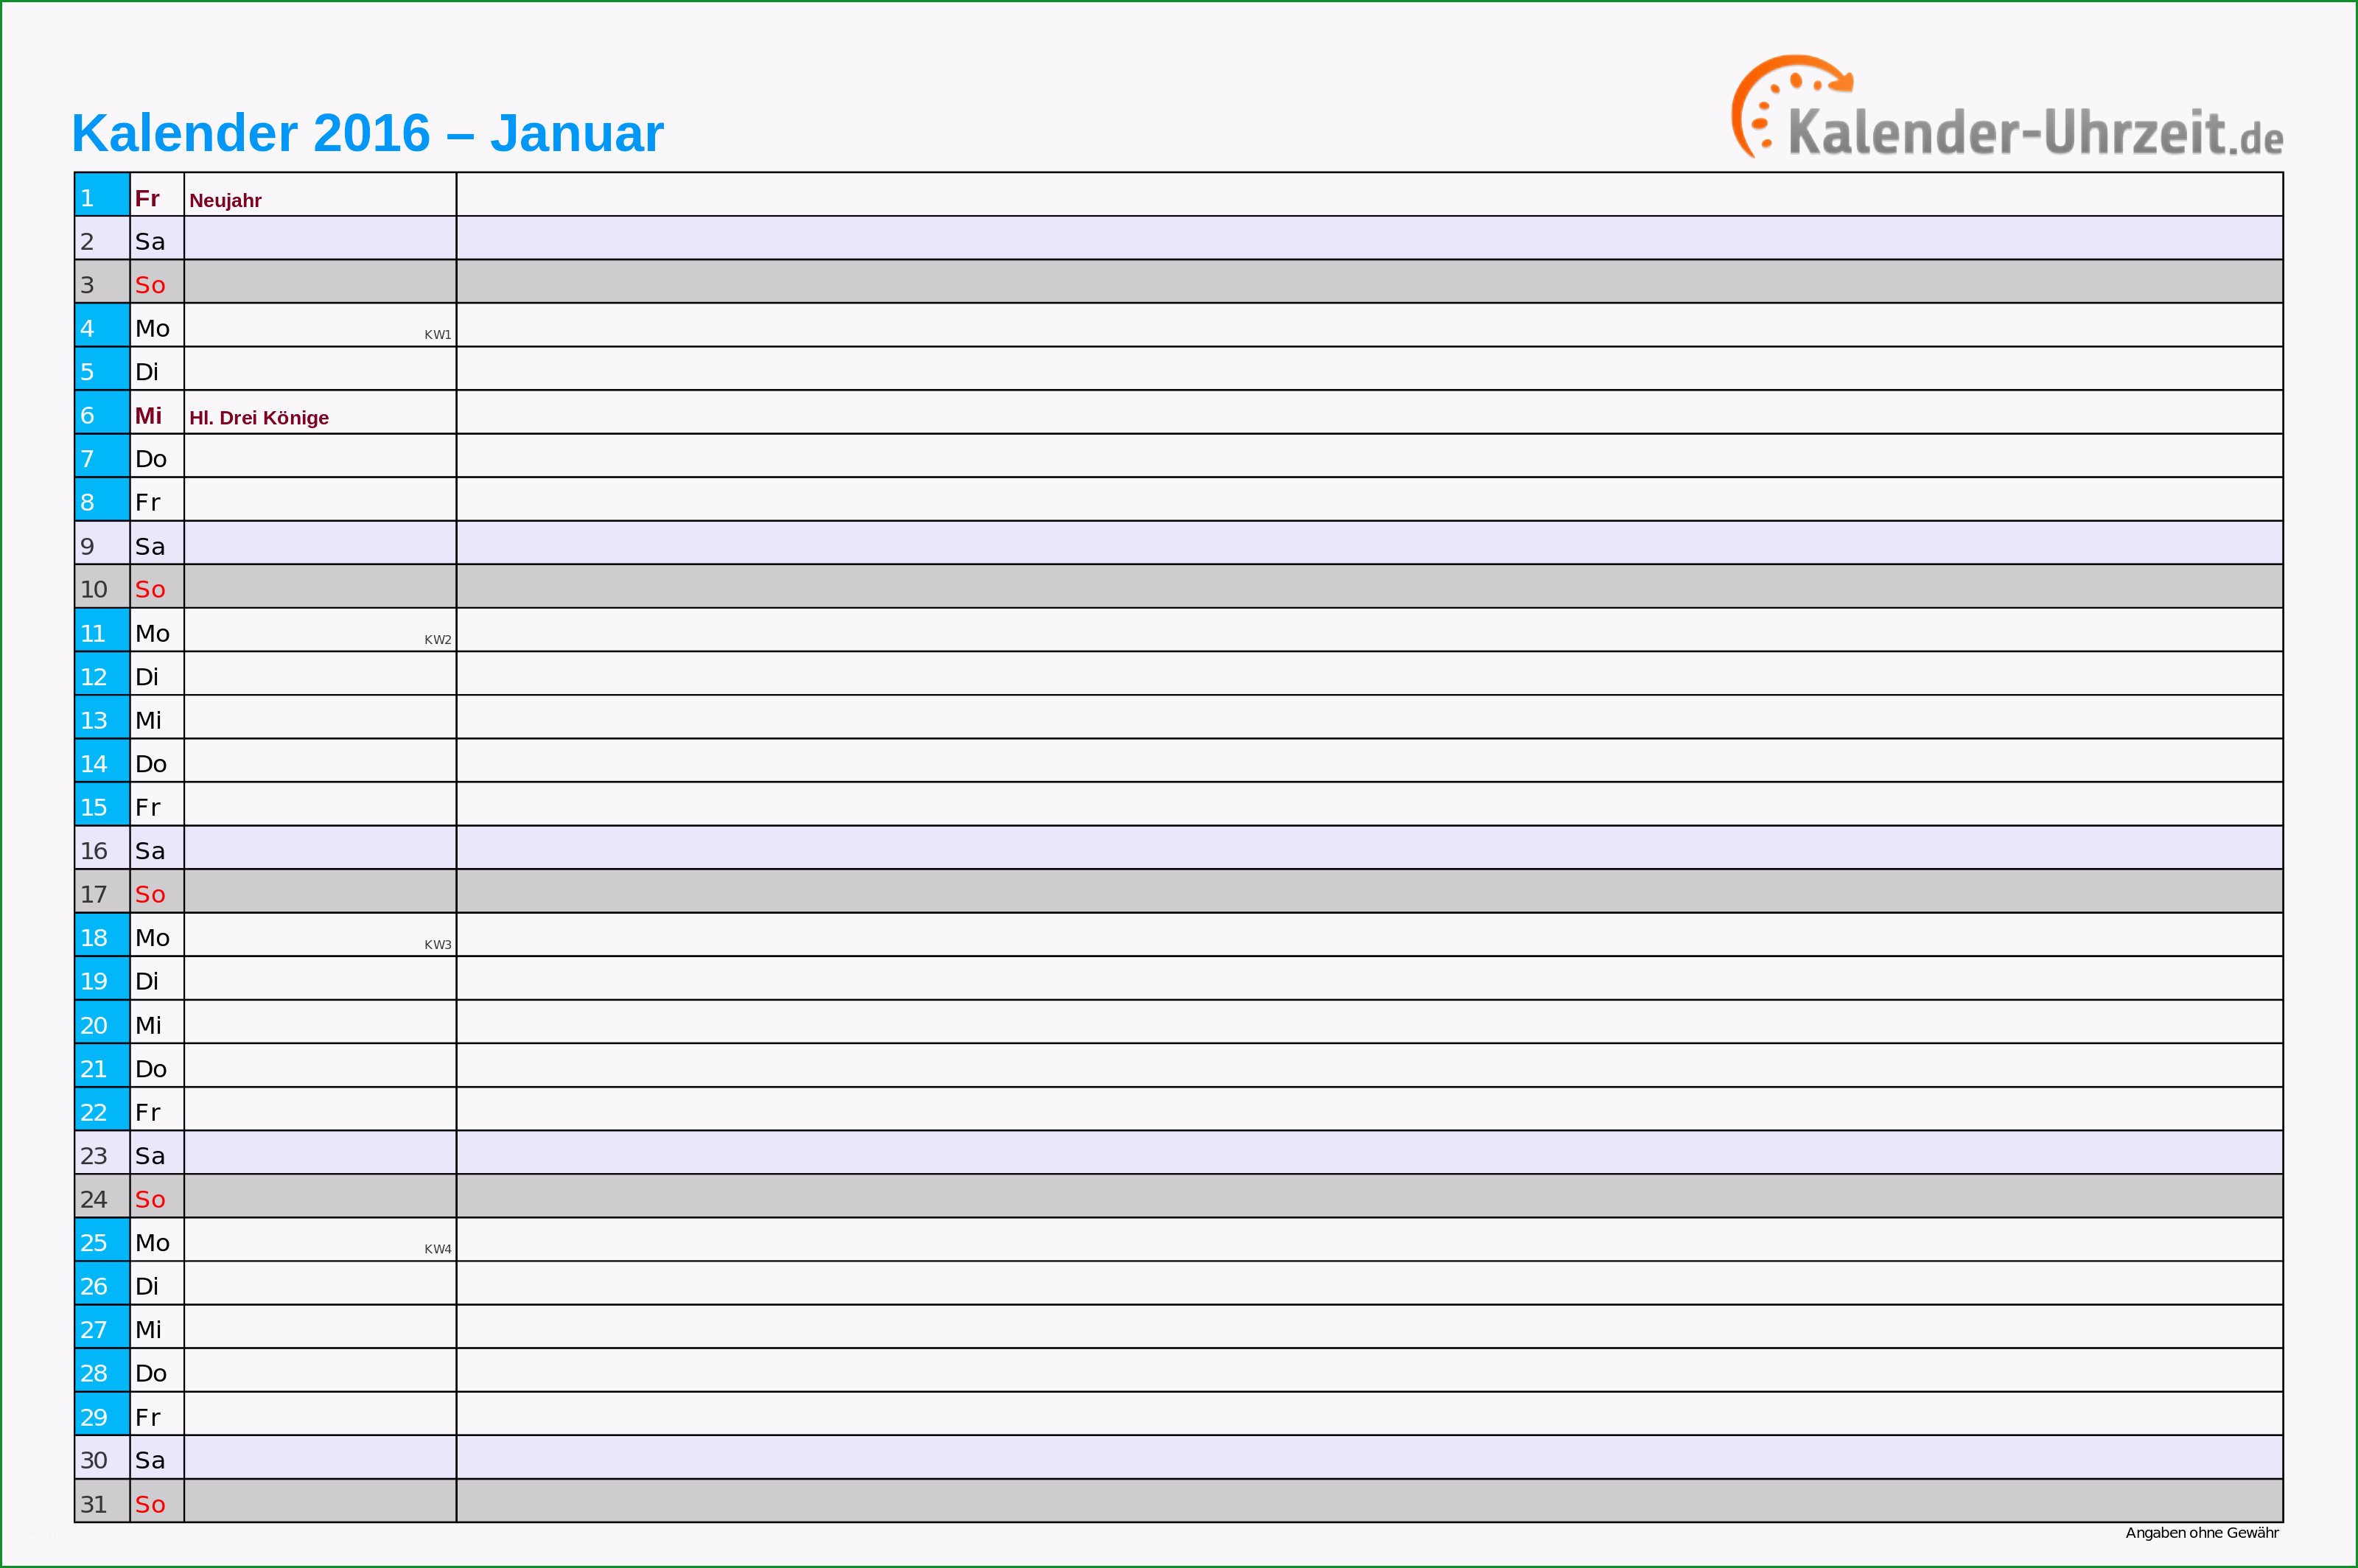Select day number 1 cell
The height and width of the screenshot is (1568, 2358).
point(102,194)
